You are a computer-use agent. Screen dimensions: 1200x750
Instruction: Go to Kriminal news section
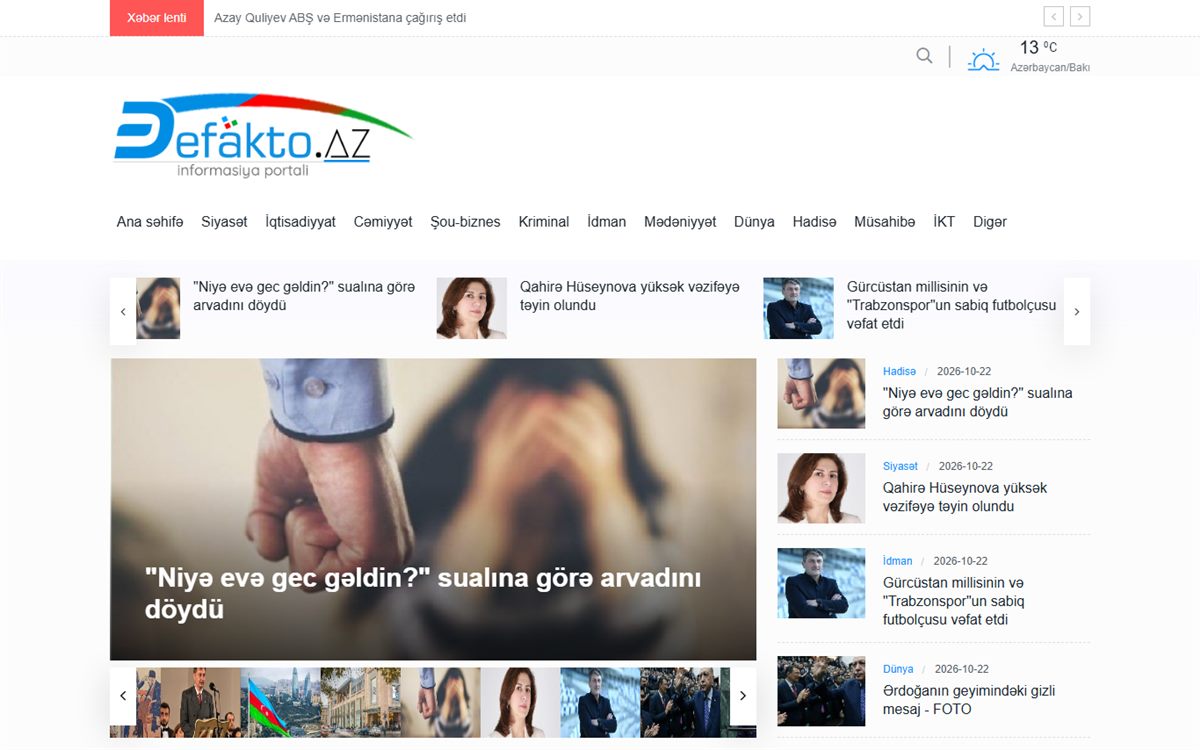click(544, 222)
